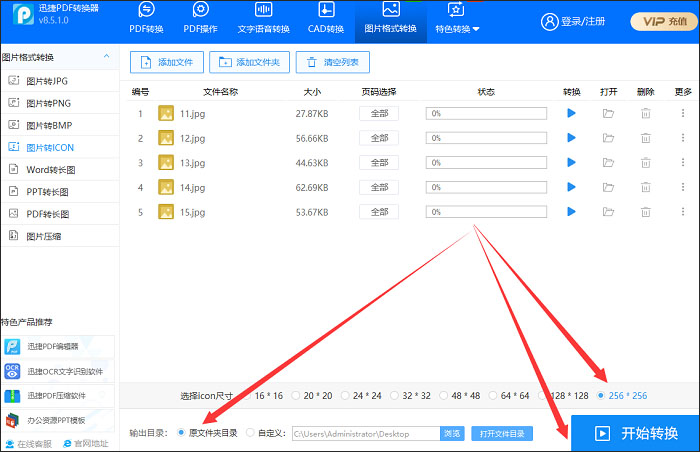Image resolution: width=700 pixels, height=452 pixels.
Task: Click the 开始转换 start button
Action: [635, 433]
